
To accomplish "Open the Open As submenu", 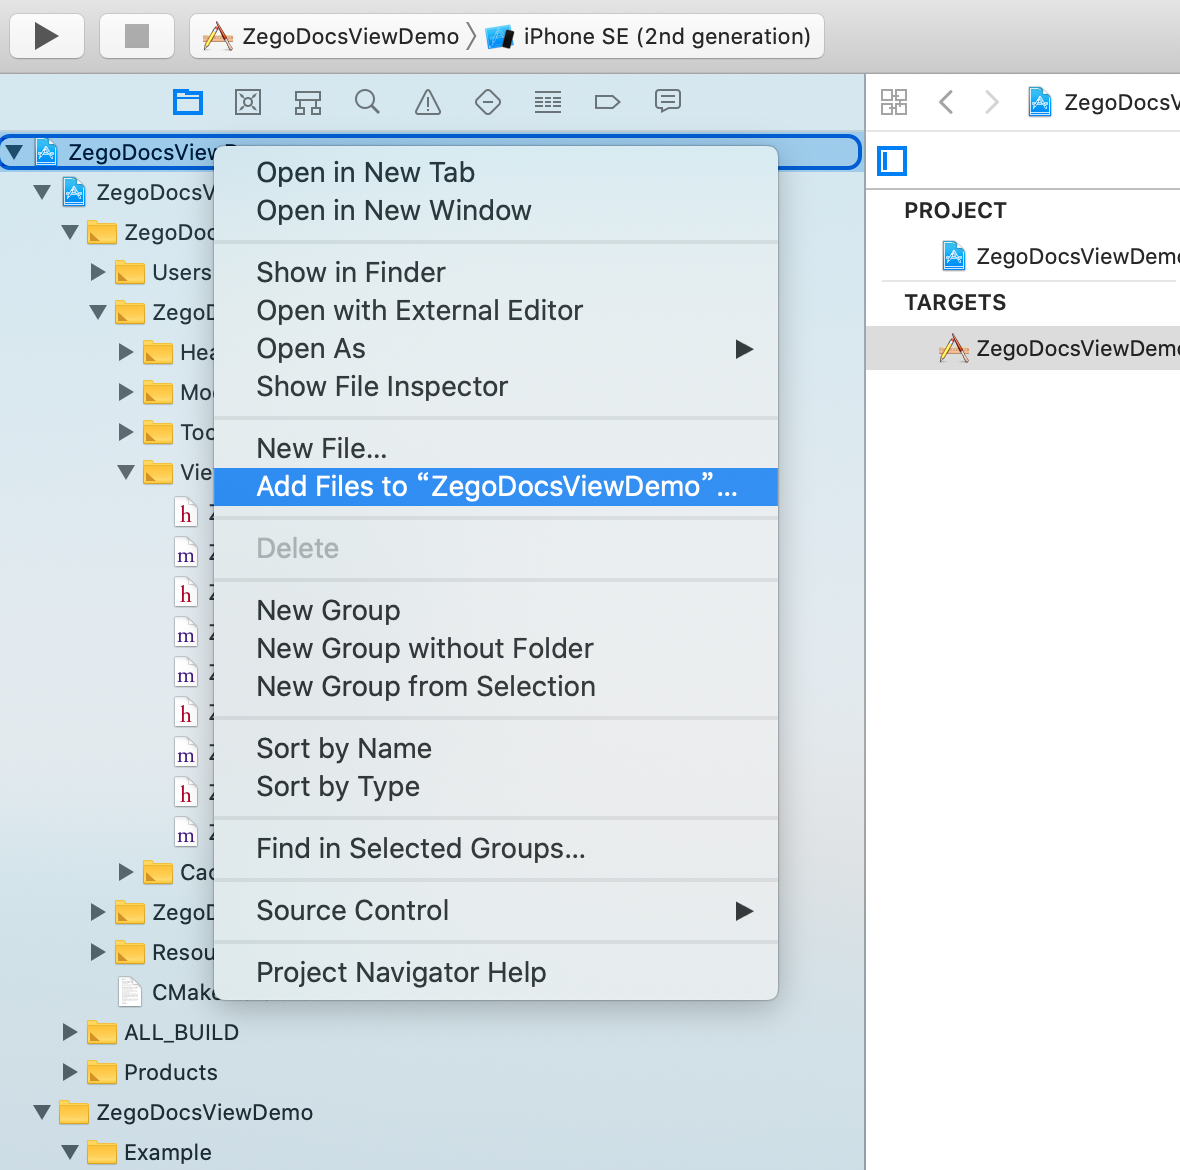I will 496,349.
